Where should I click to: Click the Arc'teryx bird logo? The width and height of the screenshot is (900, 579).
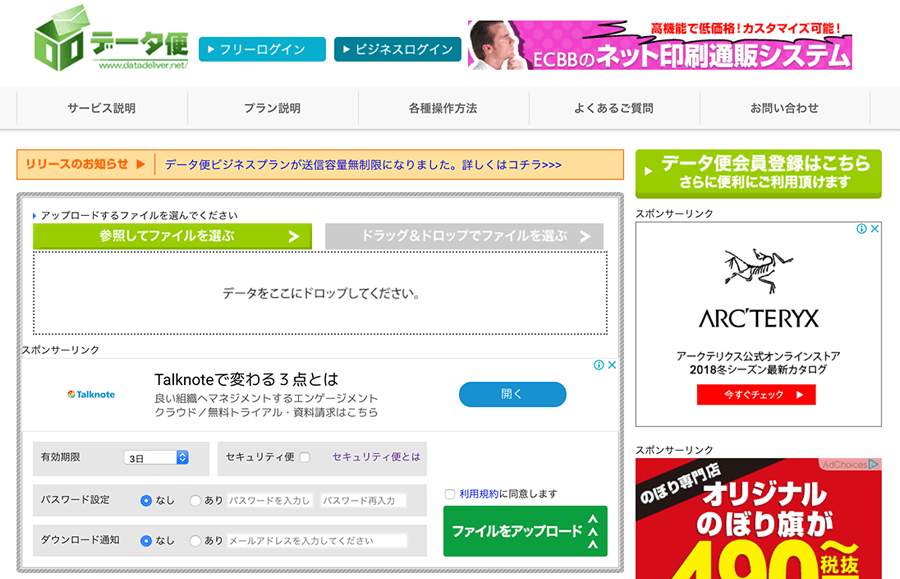tap(758, 271)
